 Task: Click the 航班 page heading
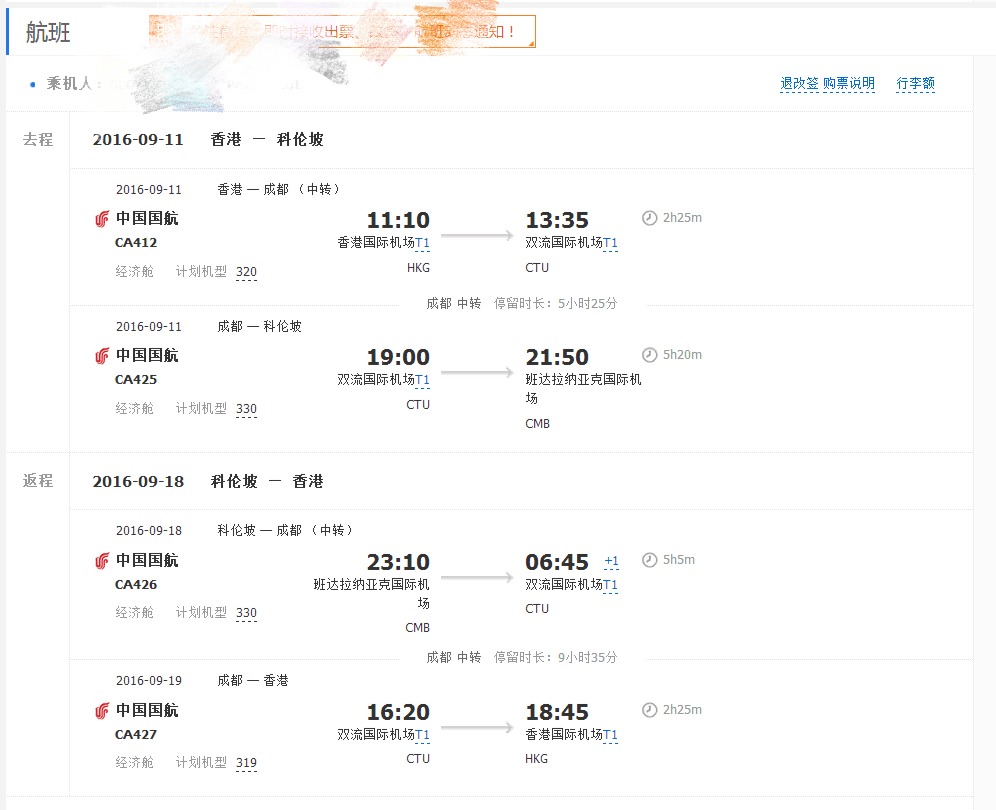coord(48,32)
